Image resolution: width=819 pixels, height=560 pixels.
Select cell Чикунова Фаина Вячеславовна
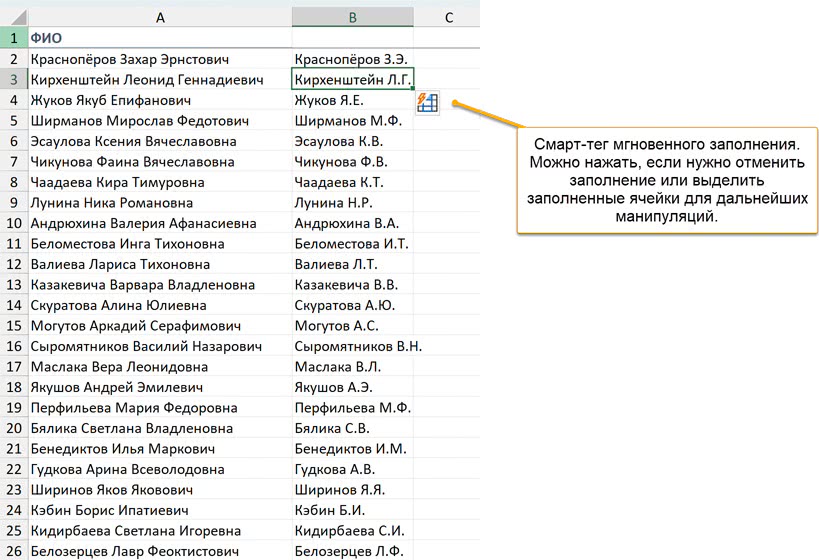pos(160,161)
